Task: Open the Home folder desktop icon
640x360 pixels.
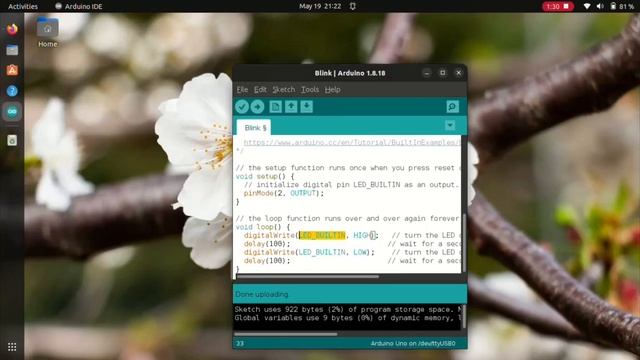Action: pyautogui.click(x=47, y=33)
